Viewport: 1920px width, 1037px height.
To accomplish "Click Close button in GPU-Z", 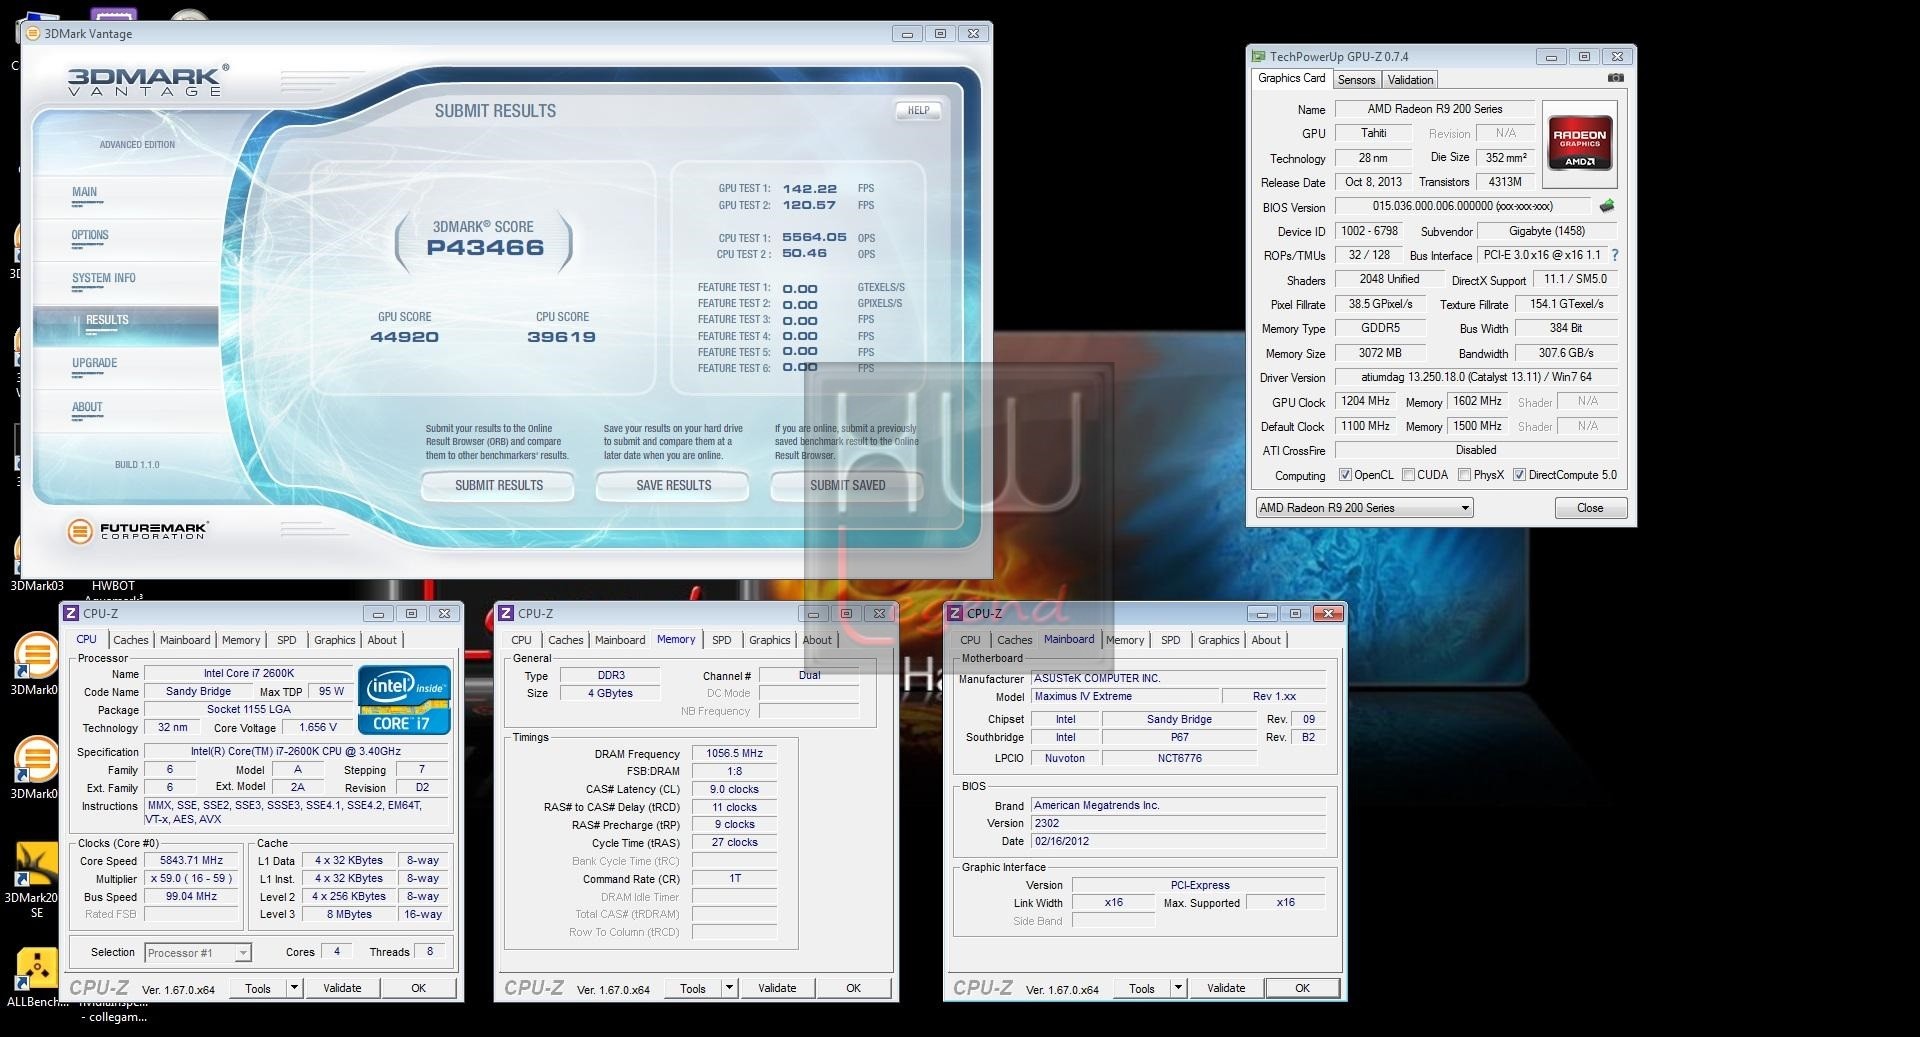I will 1590,508.
